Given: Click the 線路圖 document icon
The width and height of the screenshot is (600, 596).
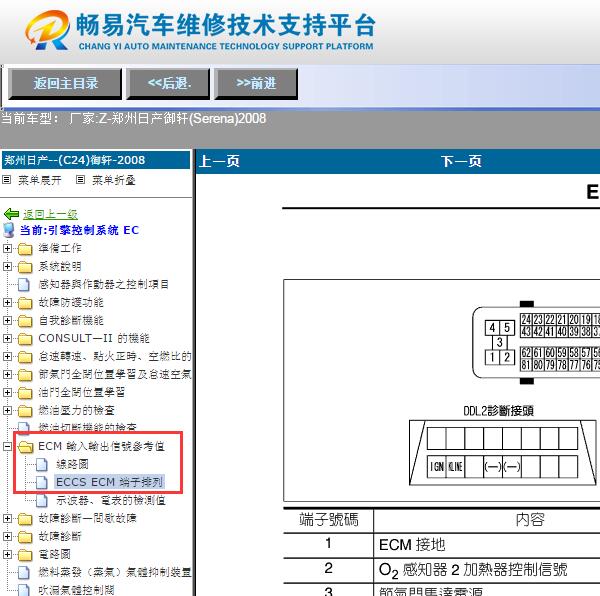Looking at the screenshot, I should click(42, 464).
